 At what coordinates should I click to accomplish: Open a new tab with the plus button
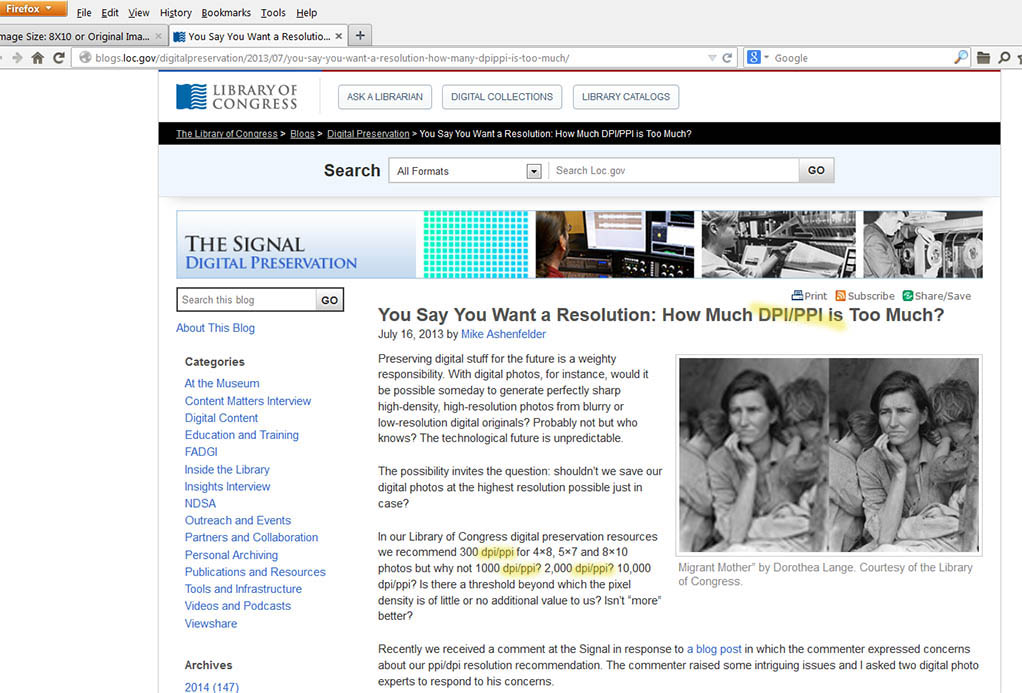pos(360,35)
